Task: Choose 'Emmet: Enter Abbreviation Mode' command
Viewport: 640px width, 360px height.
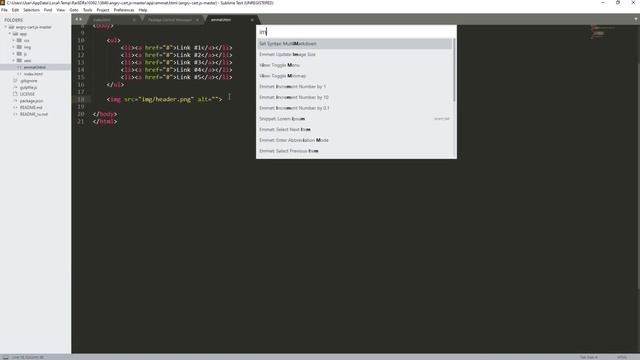Action: [x=354, y=140]
